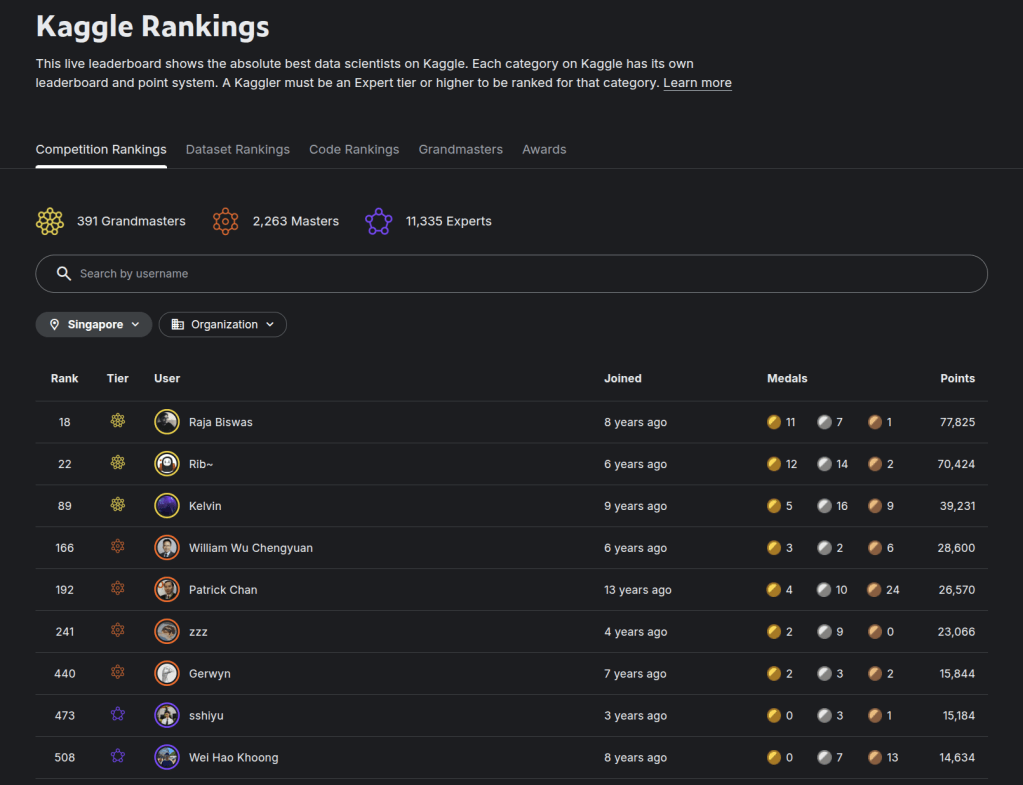Click the search magnifier icon
The width and height of the screenshot is (1023, 785).
pos(64,274)
